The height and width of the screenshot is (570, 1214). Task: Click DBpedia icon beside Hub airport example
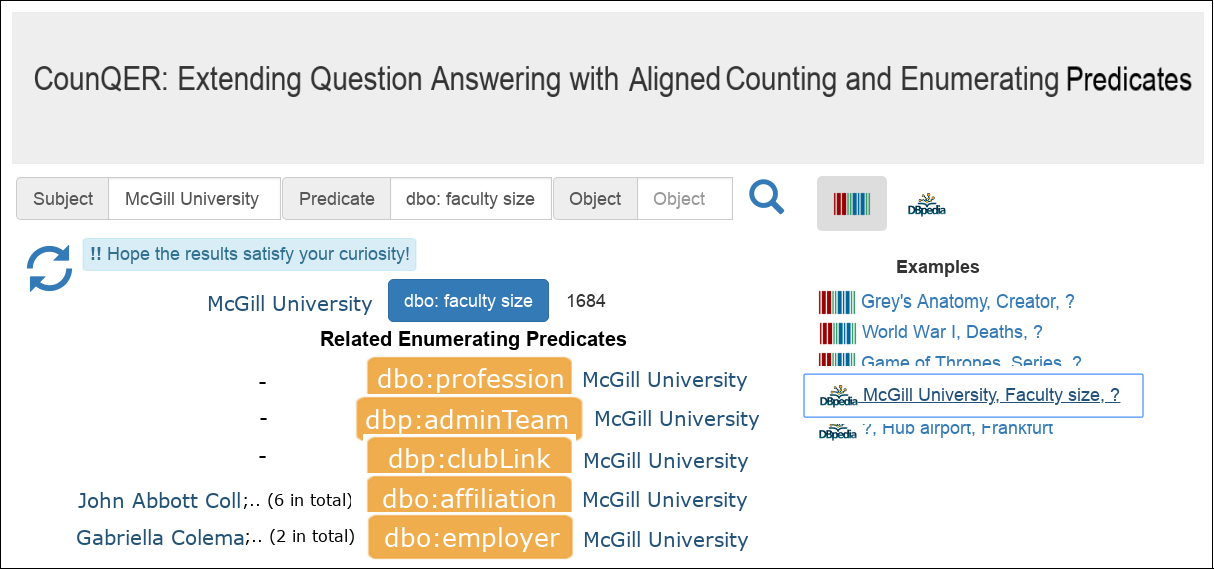838,430
